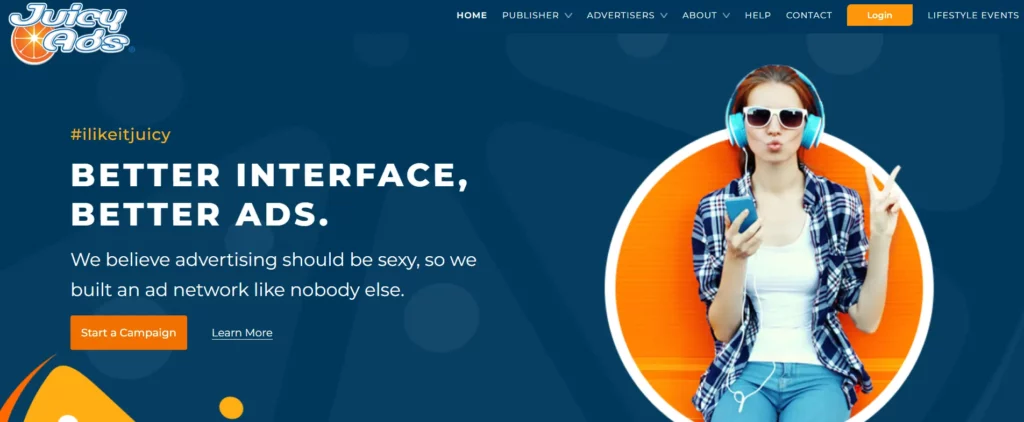
Task: Visit the LIFESTYLE EVENTS link
Action: coord(973,16)
